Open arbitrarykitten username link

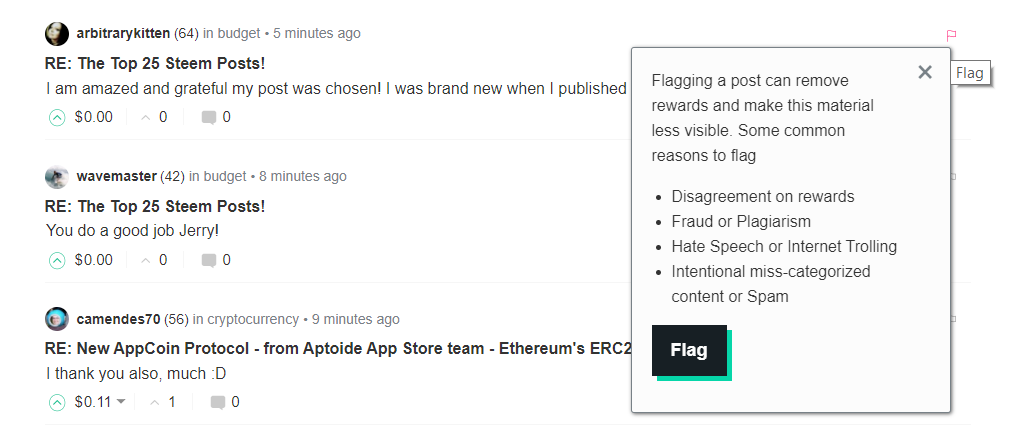click(123, 33)
